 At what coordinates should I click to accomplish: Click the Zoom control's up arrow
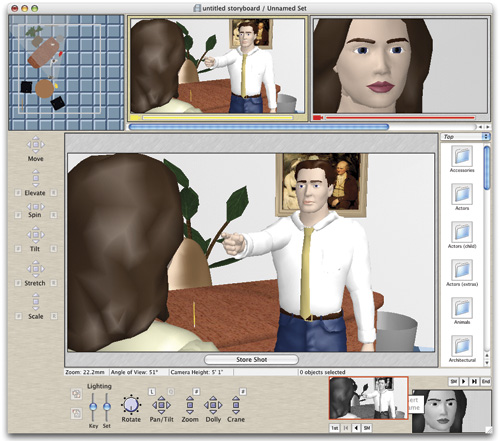(x=190, y=398)
